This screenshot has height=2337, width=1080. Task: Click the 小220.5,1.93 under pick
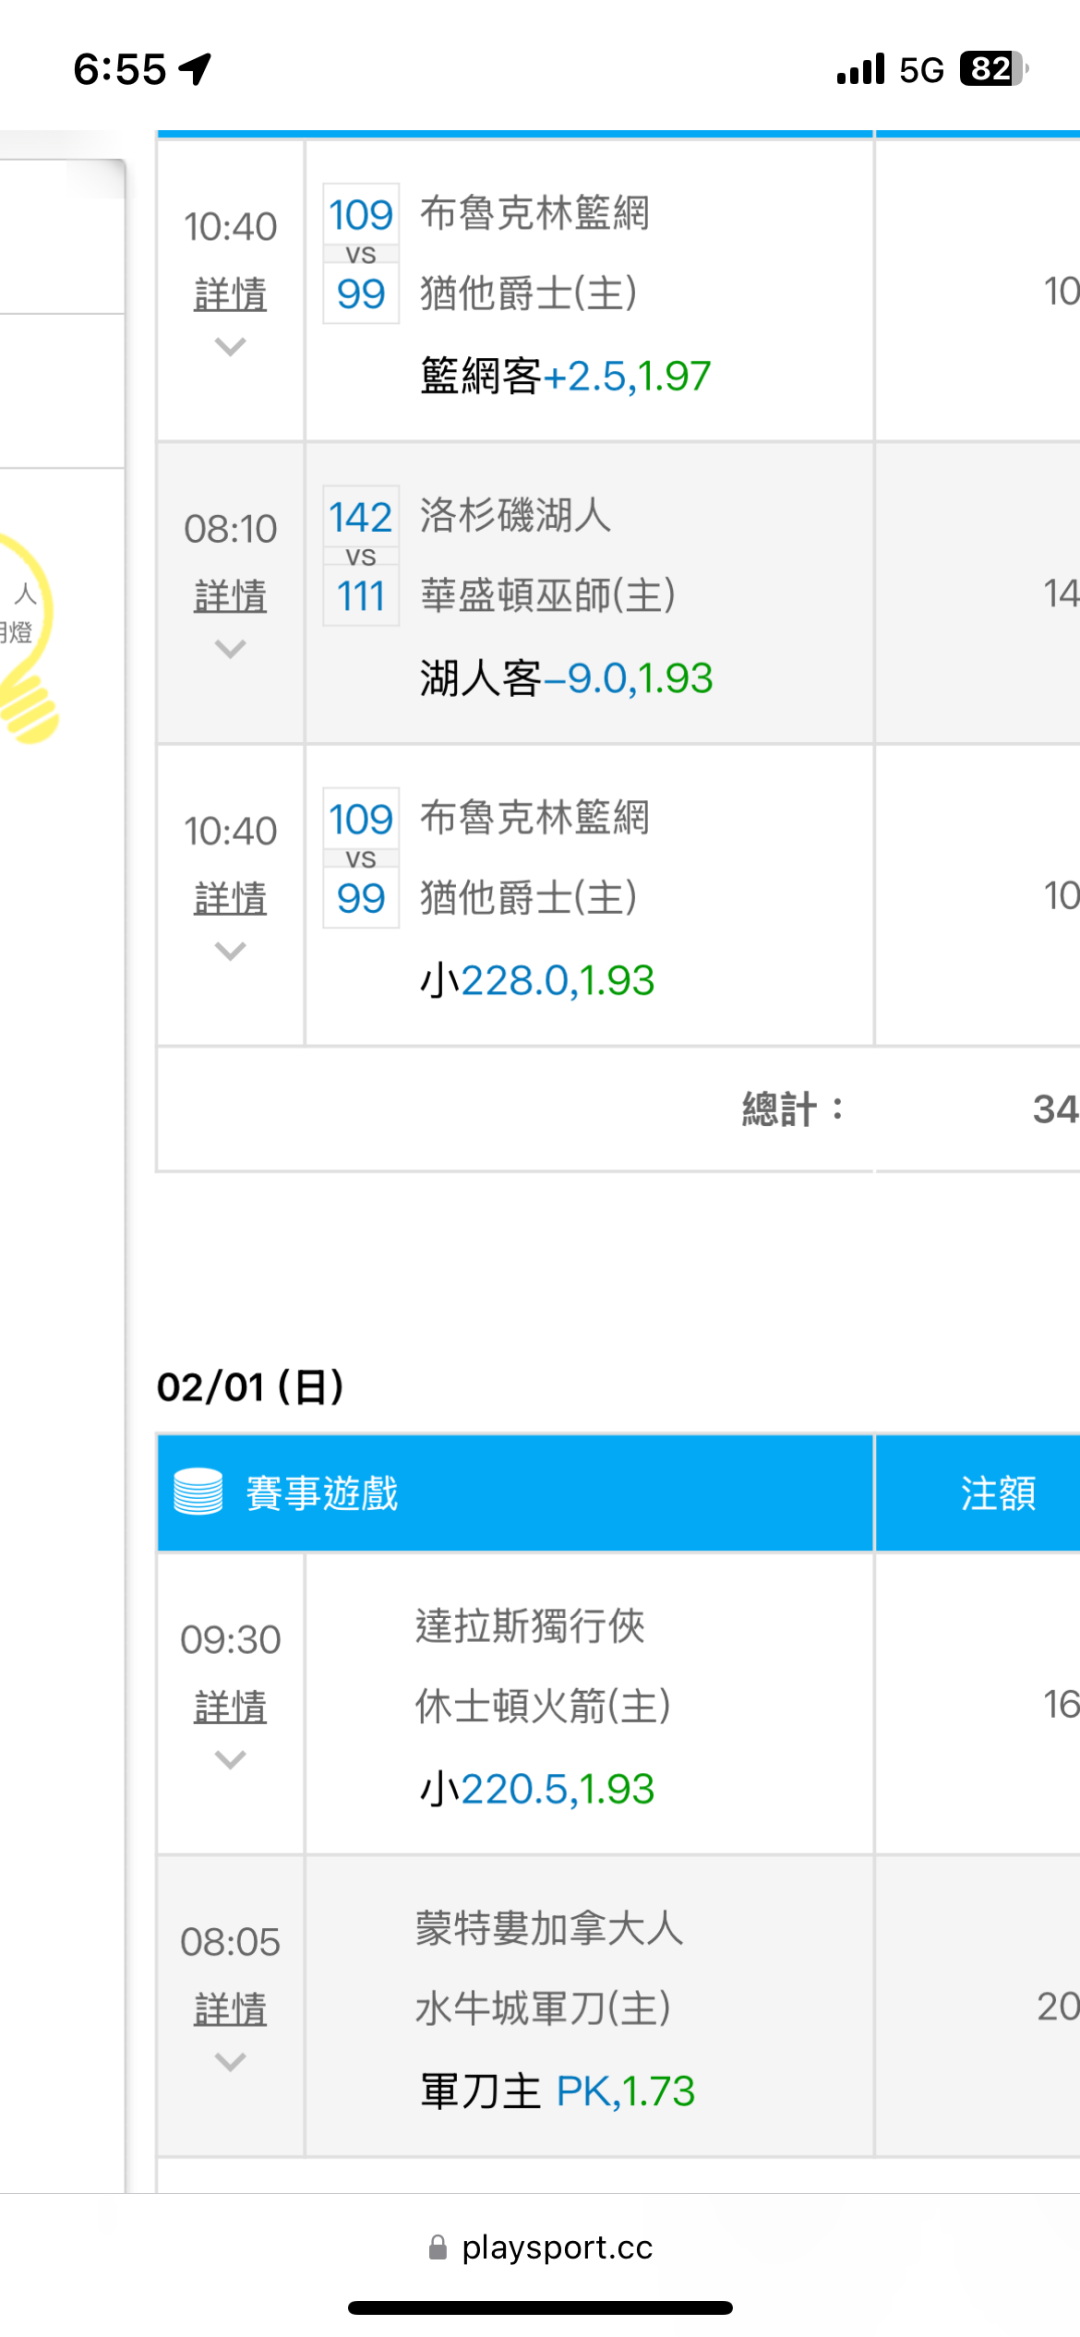click(x=537, y=1788)
